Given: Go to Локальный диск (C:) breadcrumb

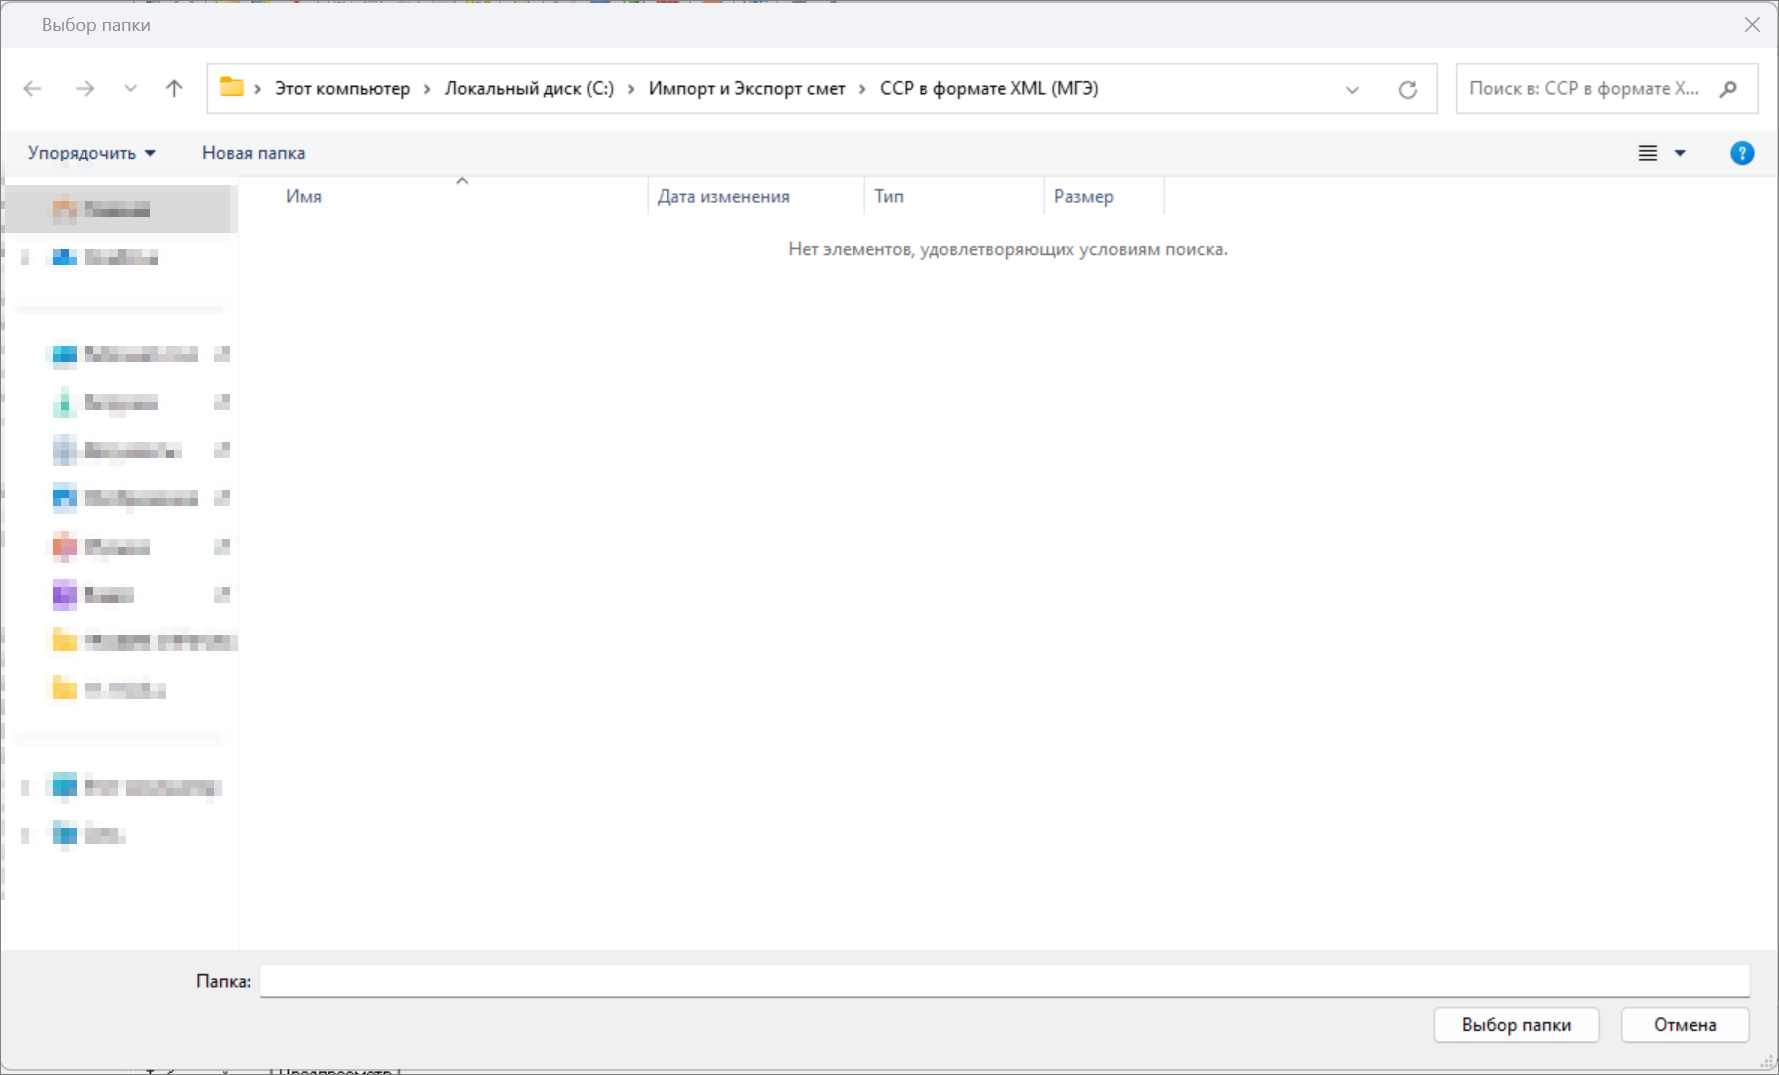Looking at the screenshot, I should pyautogui.click(x=529, y=89).
